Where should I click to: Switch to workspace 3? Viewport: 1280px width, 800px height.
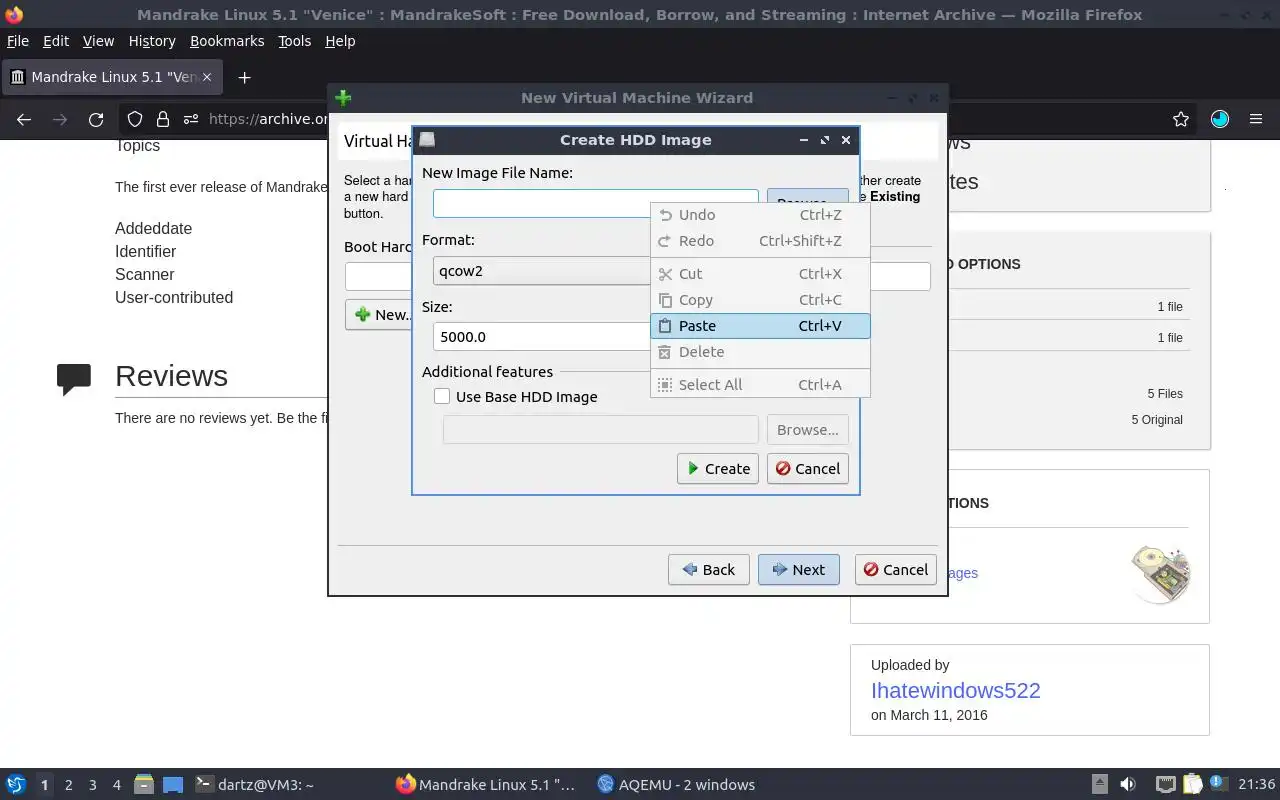[x=93, y=785]
